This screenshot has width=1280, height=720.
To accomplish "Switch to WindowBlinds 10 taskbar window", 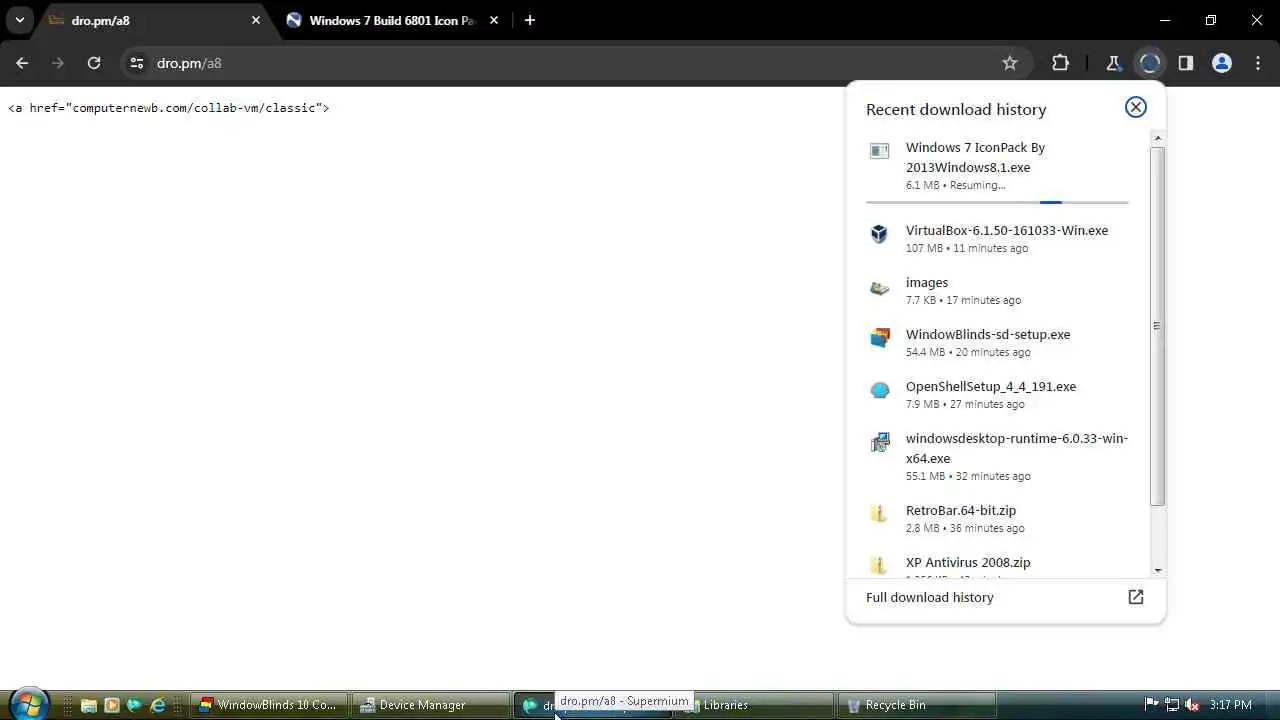I will click(270, 705).
